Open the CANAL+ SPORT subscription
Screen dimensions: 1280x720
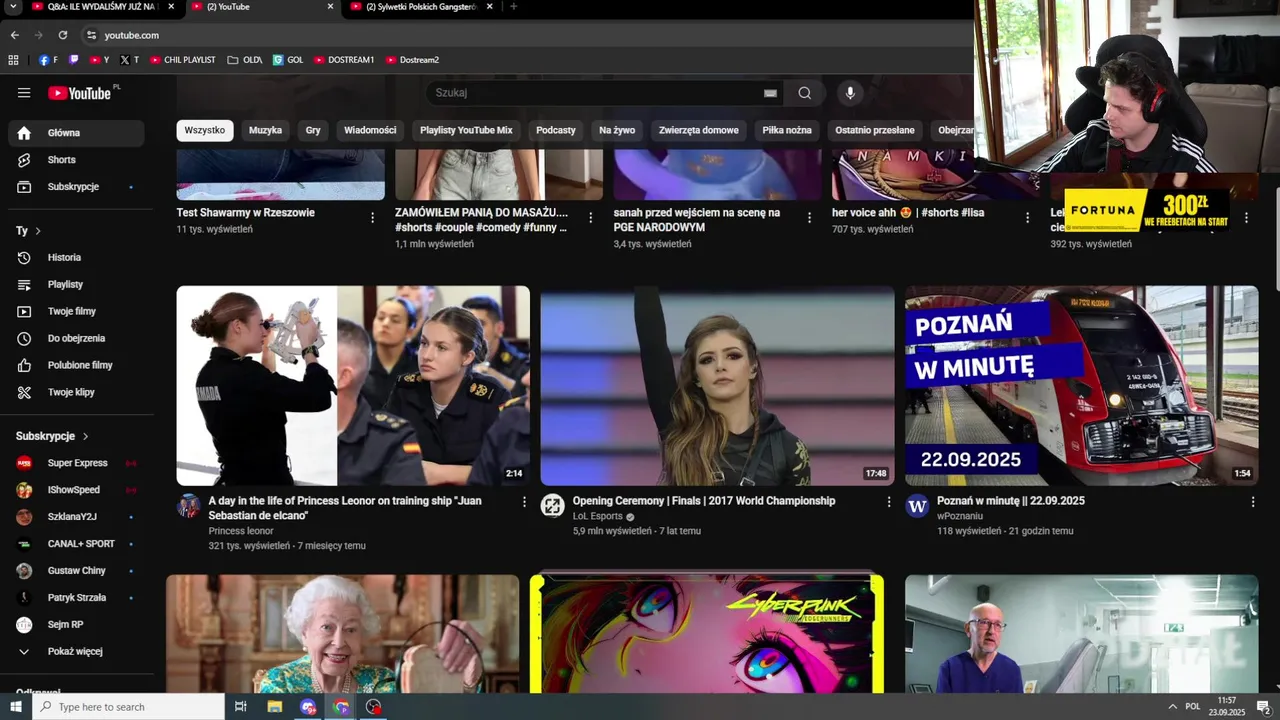[x=81, y=544]
